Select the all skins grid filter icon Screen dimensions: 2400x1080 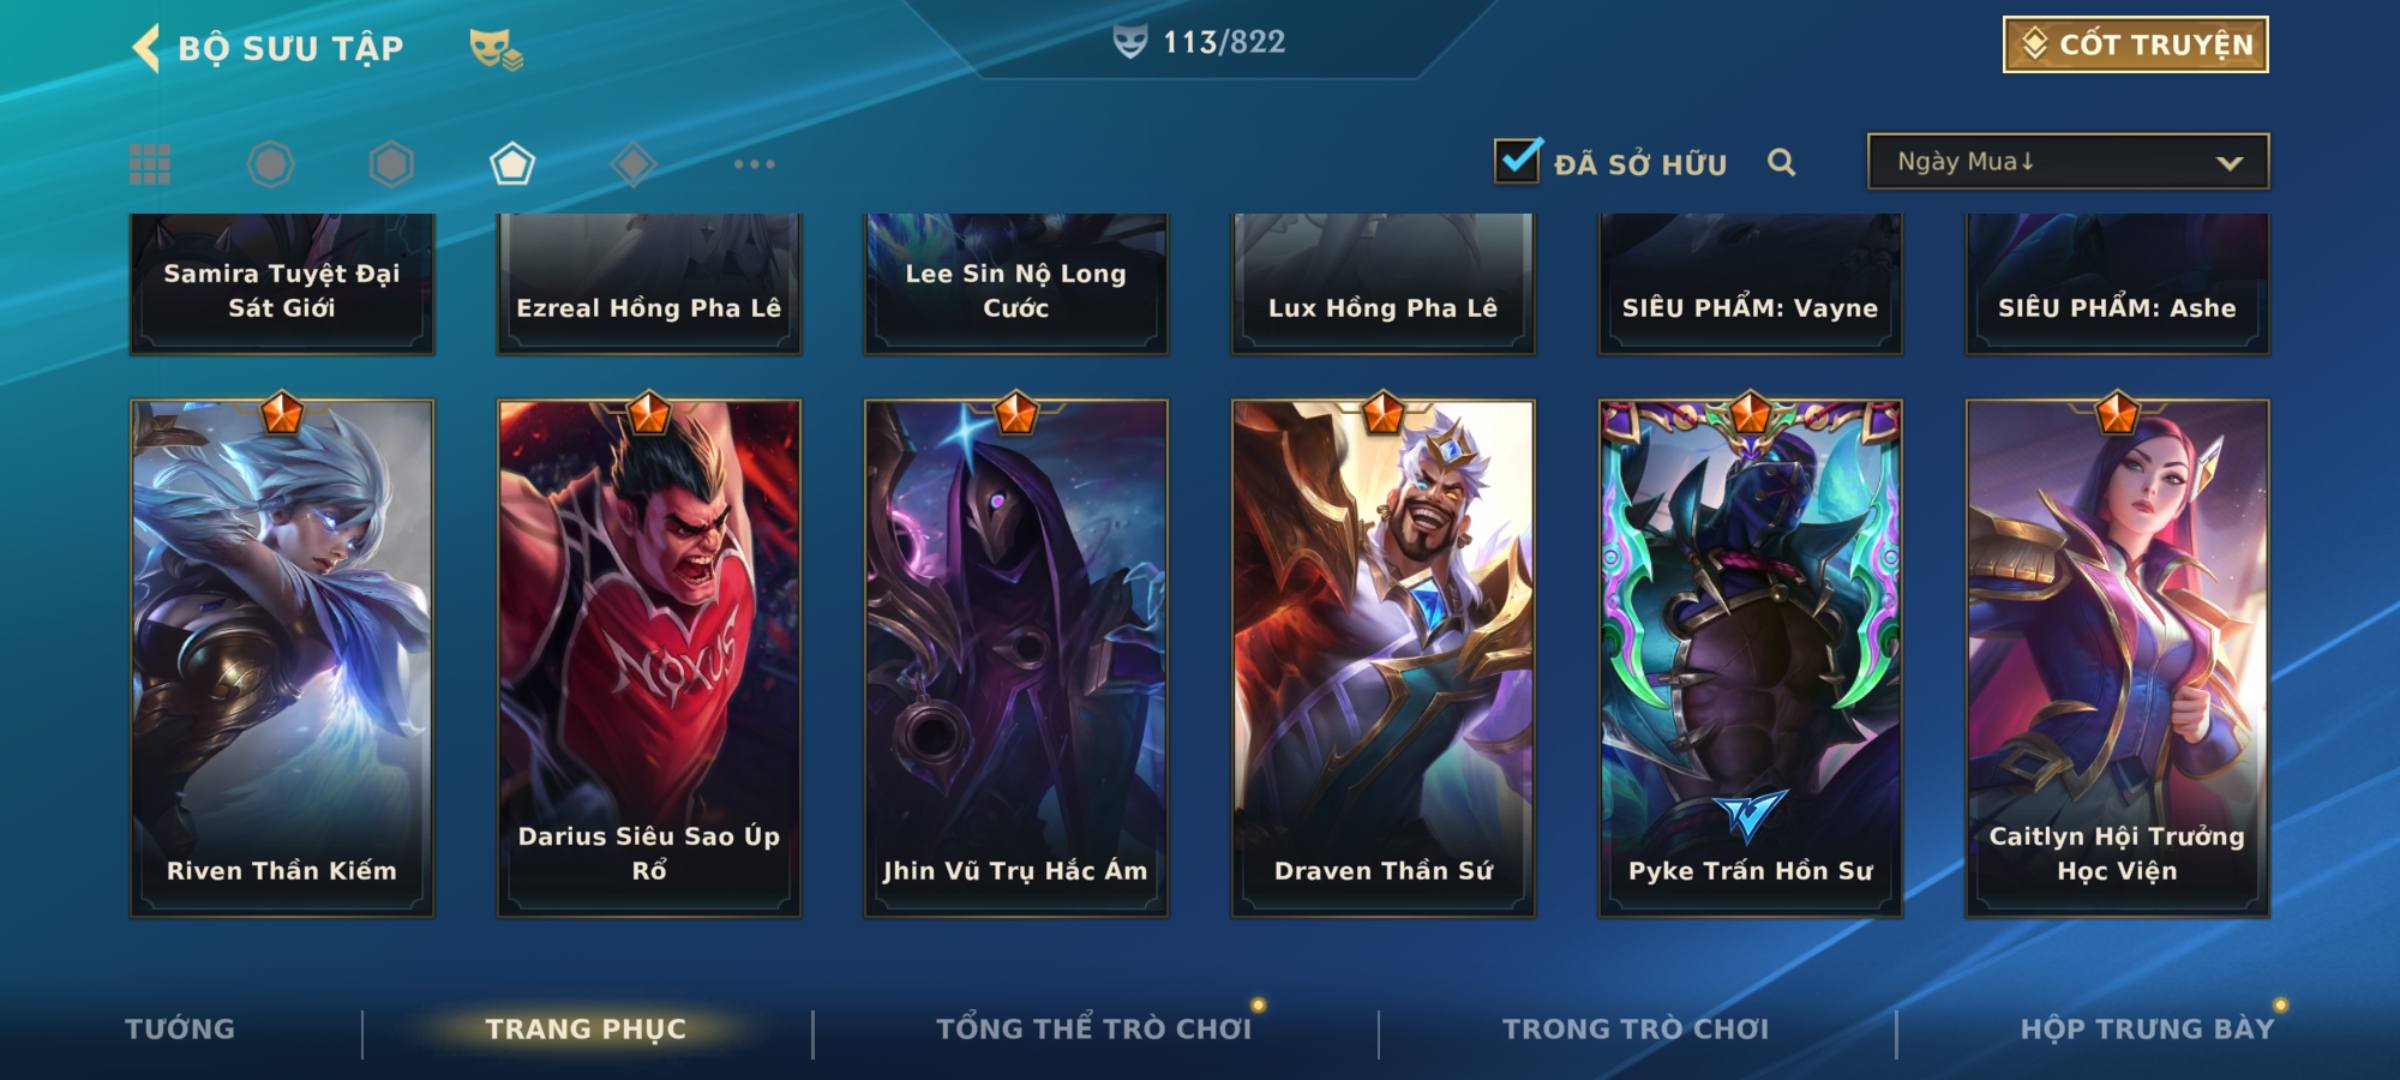point(150,164)
